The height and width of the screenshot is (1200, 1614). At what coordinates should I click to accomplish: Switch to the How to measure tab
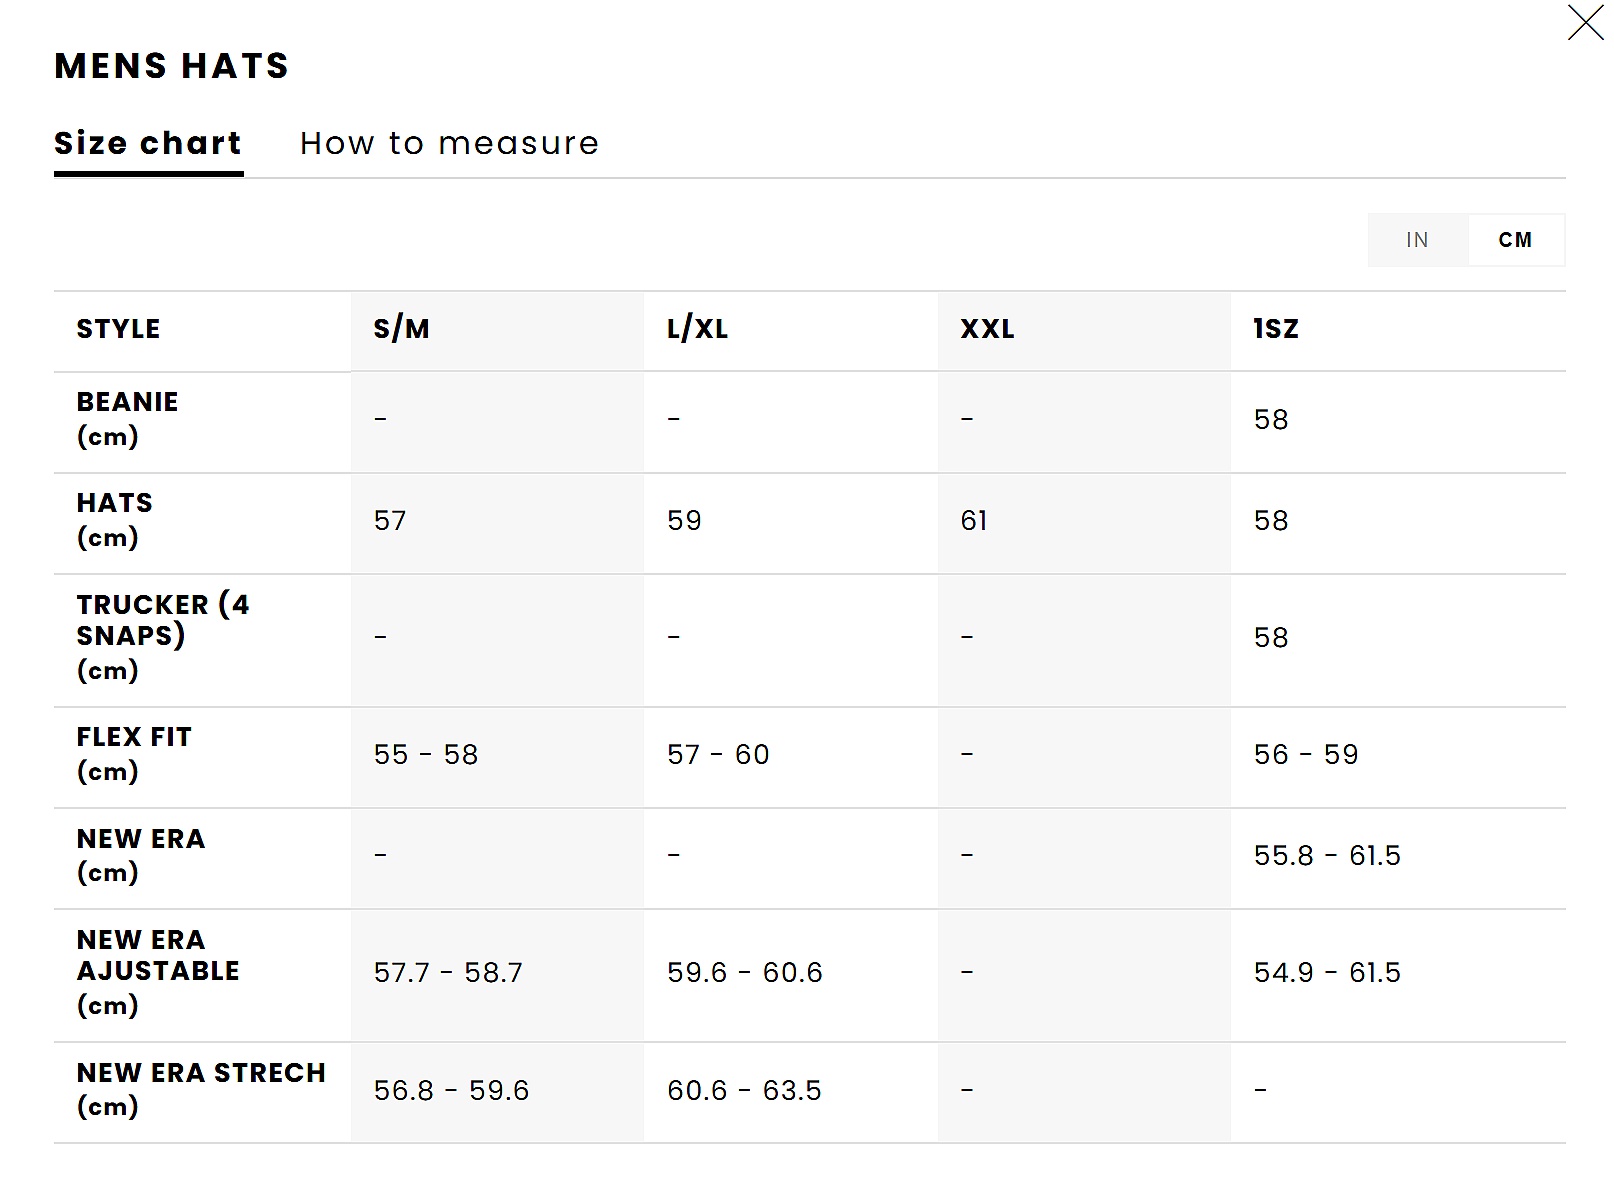click(449, 144)
